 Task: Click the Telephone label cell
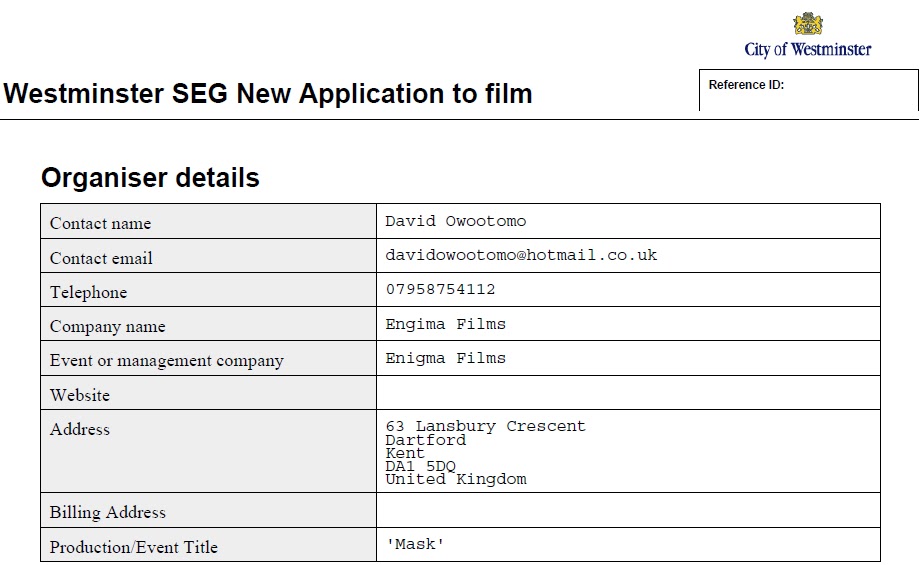pos(209,289)
